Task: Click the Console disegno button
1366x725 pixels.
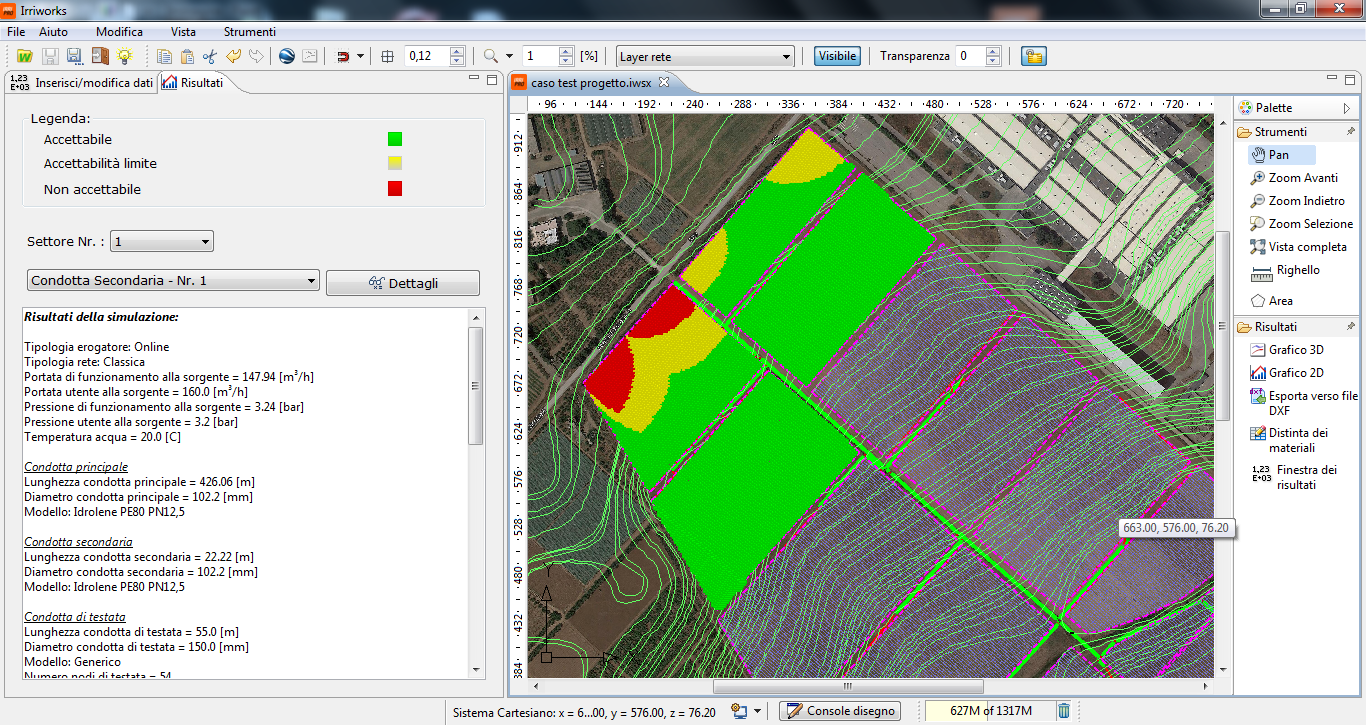Action: pos(839,711)
